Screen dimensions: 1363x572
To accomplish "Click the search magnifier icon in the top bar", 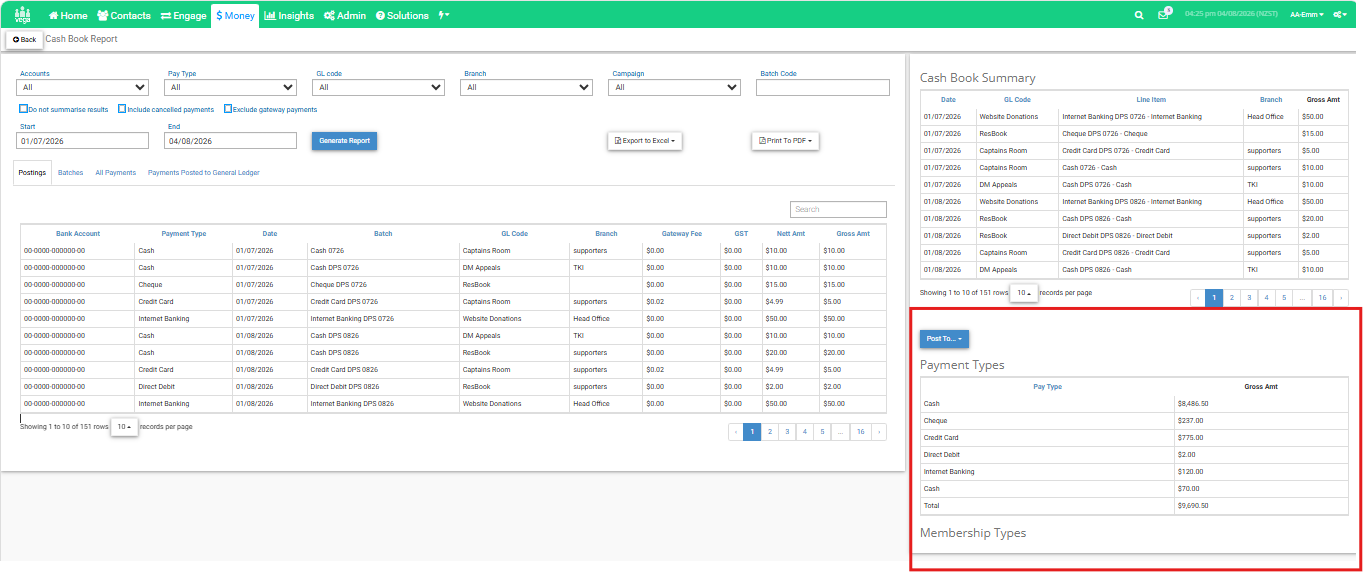I will (x=1139, y=16).
